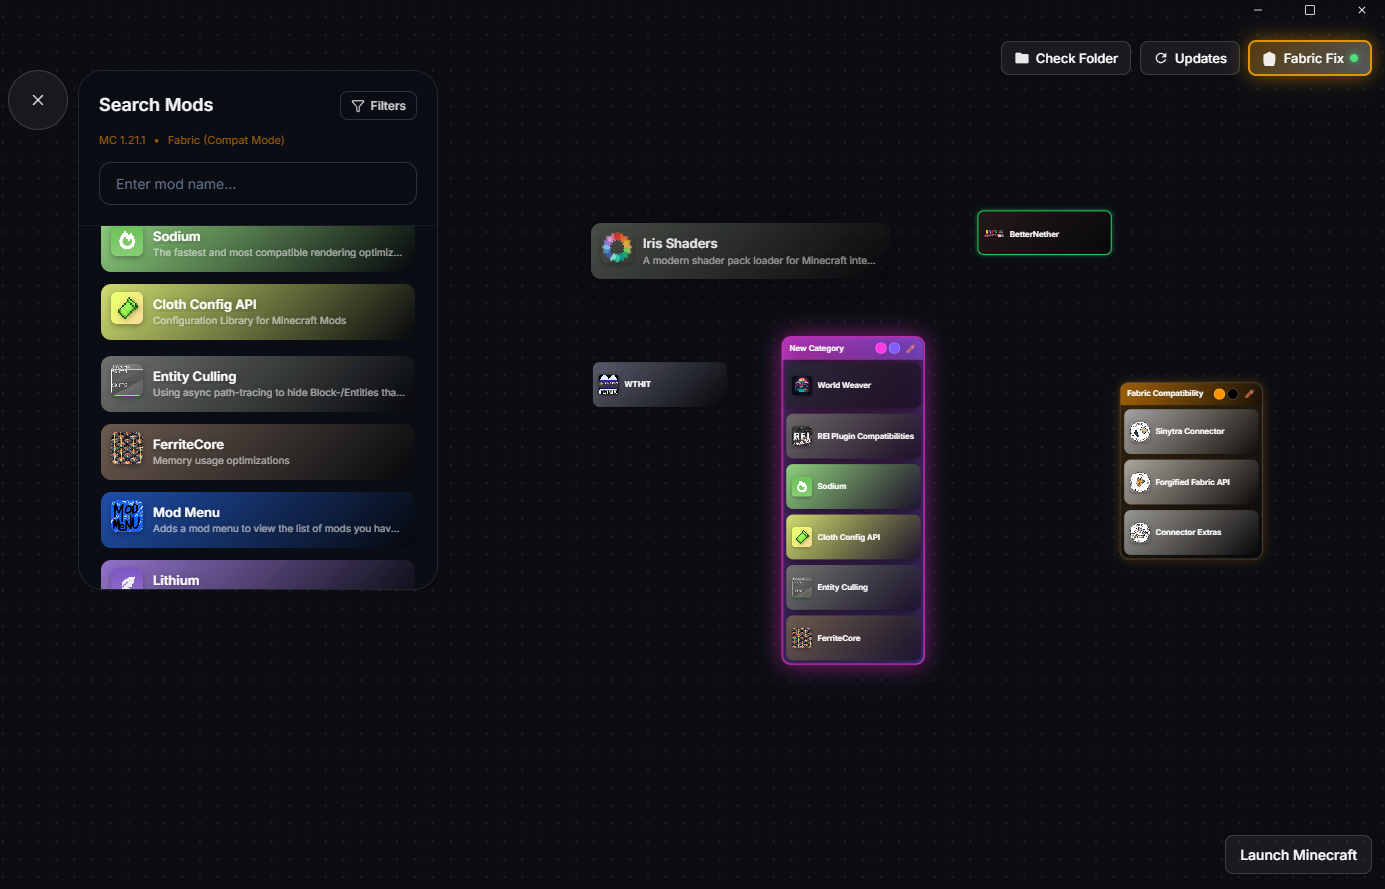Select Lithium in the search results
This screenshot has width=1385, height=889.
pyautogui.click(x=258, y=575)
